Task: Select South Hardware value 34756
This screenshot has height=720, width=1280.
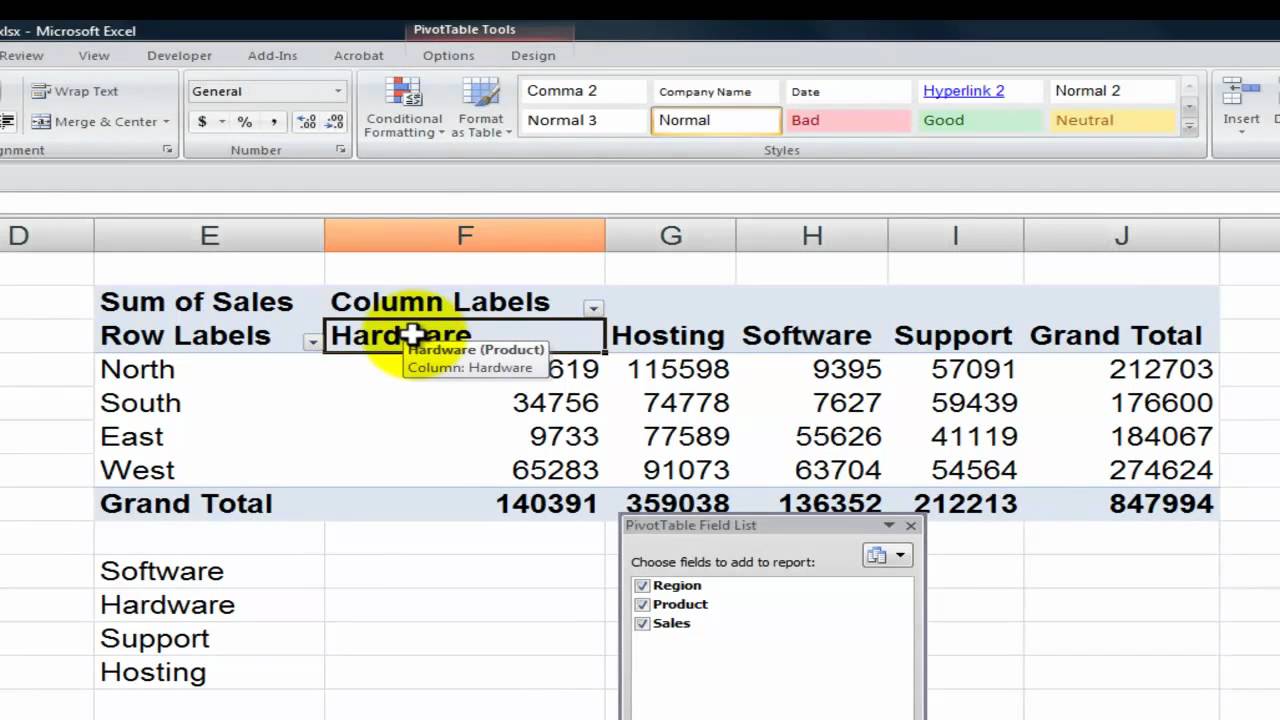Action: click(465, 403)
